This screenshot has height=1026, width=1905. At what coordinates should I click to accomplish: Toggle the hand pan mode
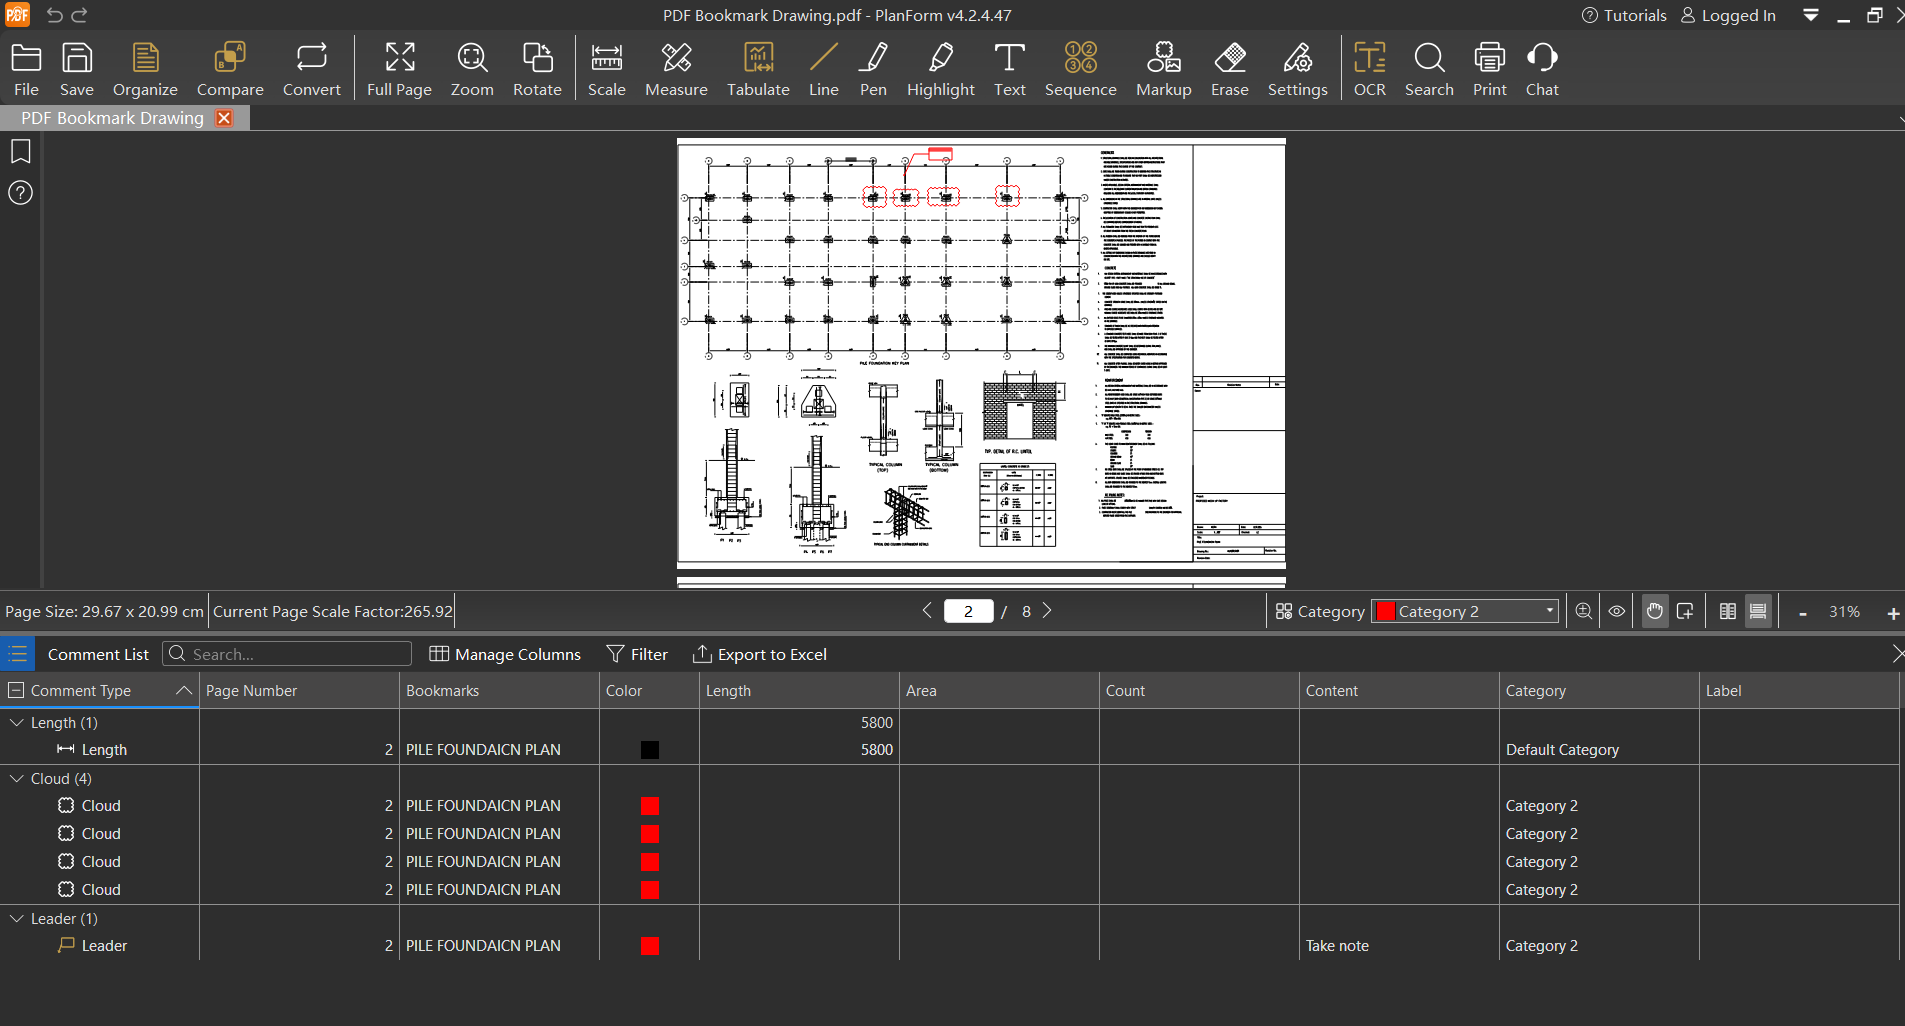(1655, 611)
